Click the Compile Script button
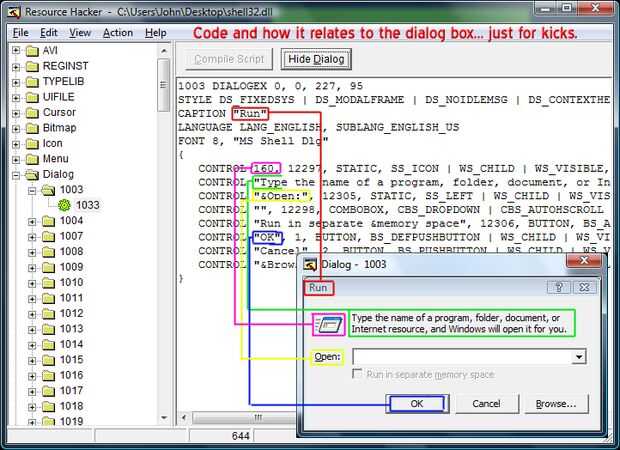 pos(229,59)
